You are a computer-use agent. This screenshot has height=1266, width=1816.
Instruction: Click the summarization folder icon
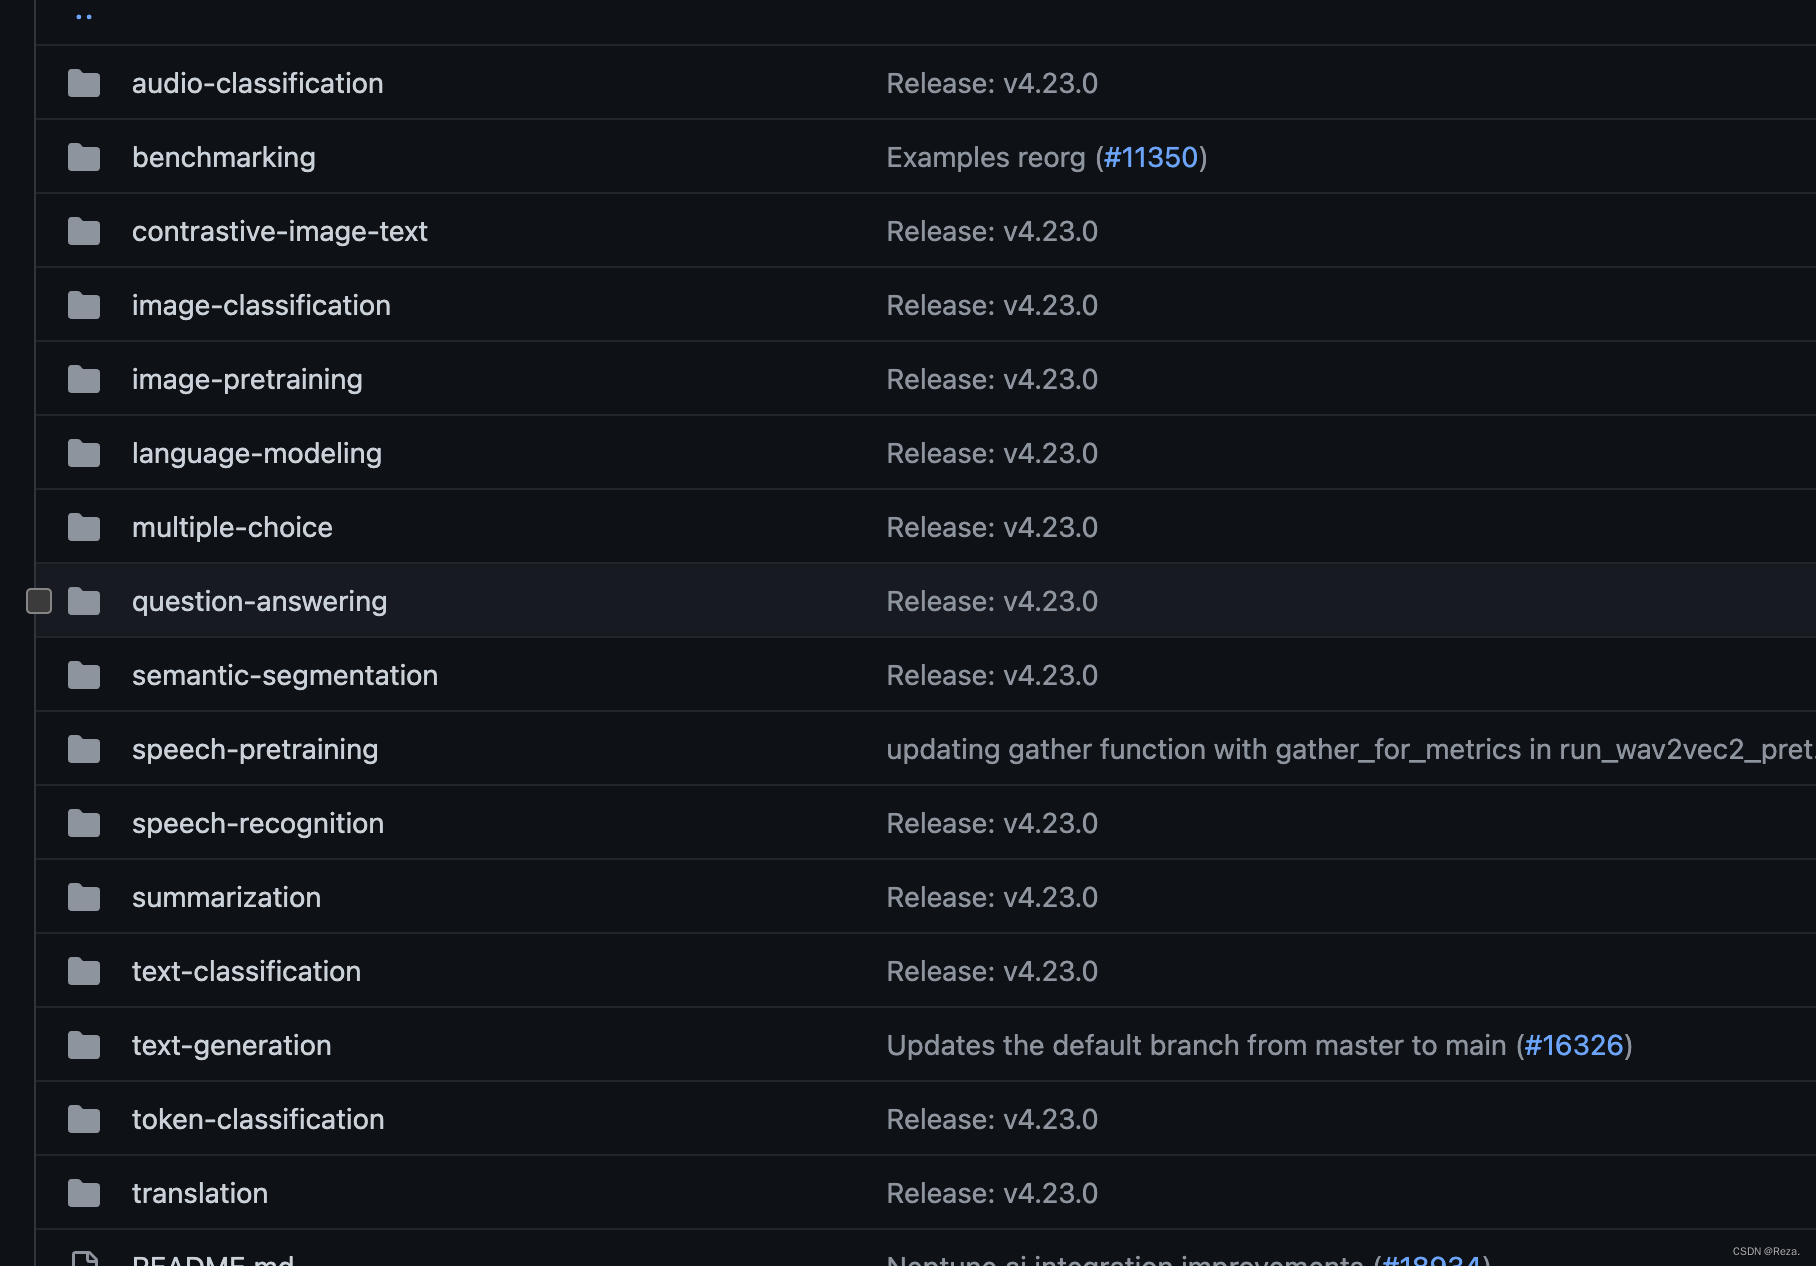pos(84,897)
